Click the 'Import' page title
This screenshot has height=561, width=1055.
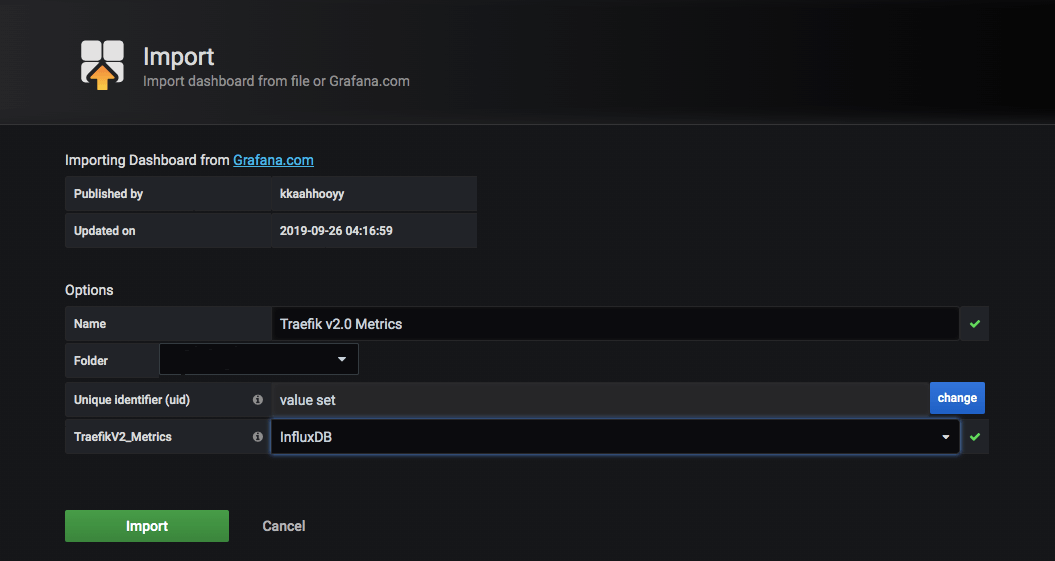click(178, 57)
